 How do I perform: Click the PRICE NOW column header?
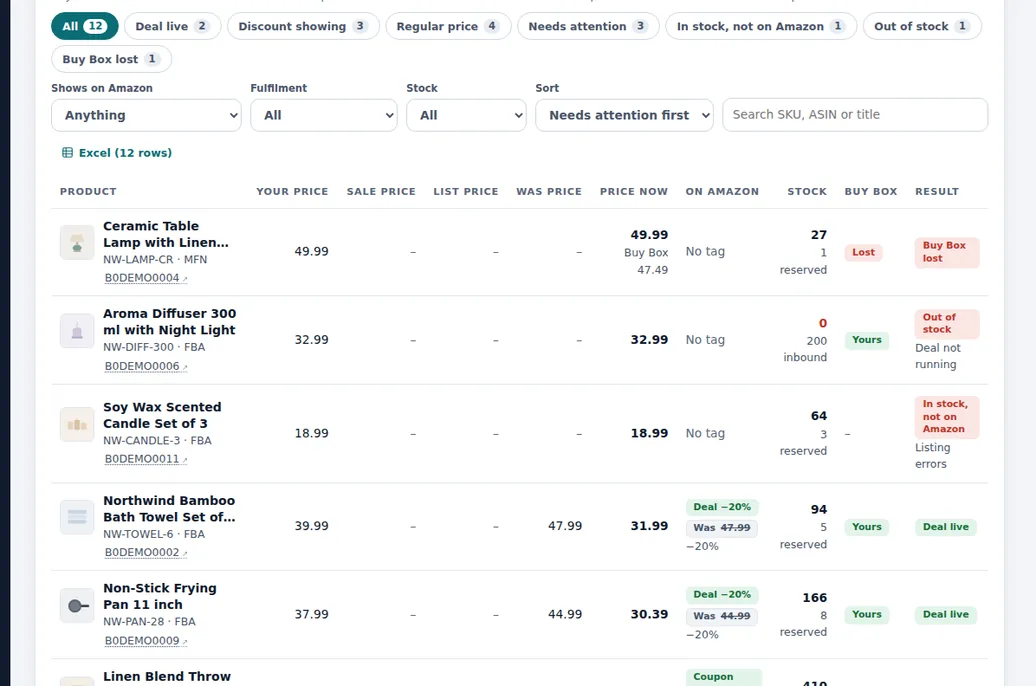[634, 192]
